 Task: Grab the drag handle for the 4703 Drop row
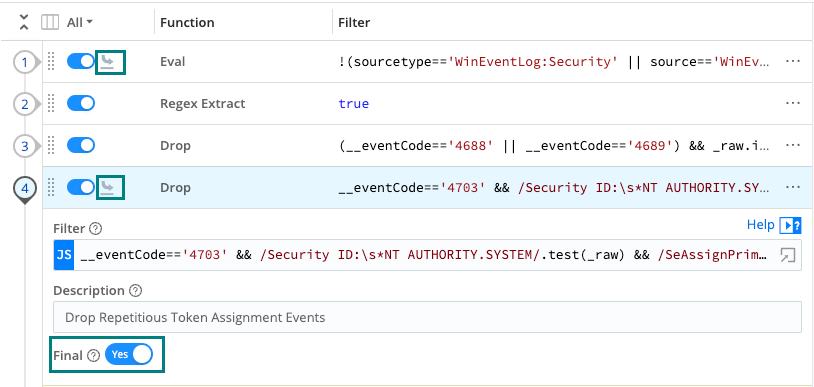pyautogui.click(x=51, y=188)
